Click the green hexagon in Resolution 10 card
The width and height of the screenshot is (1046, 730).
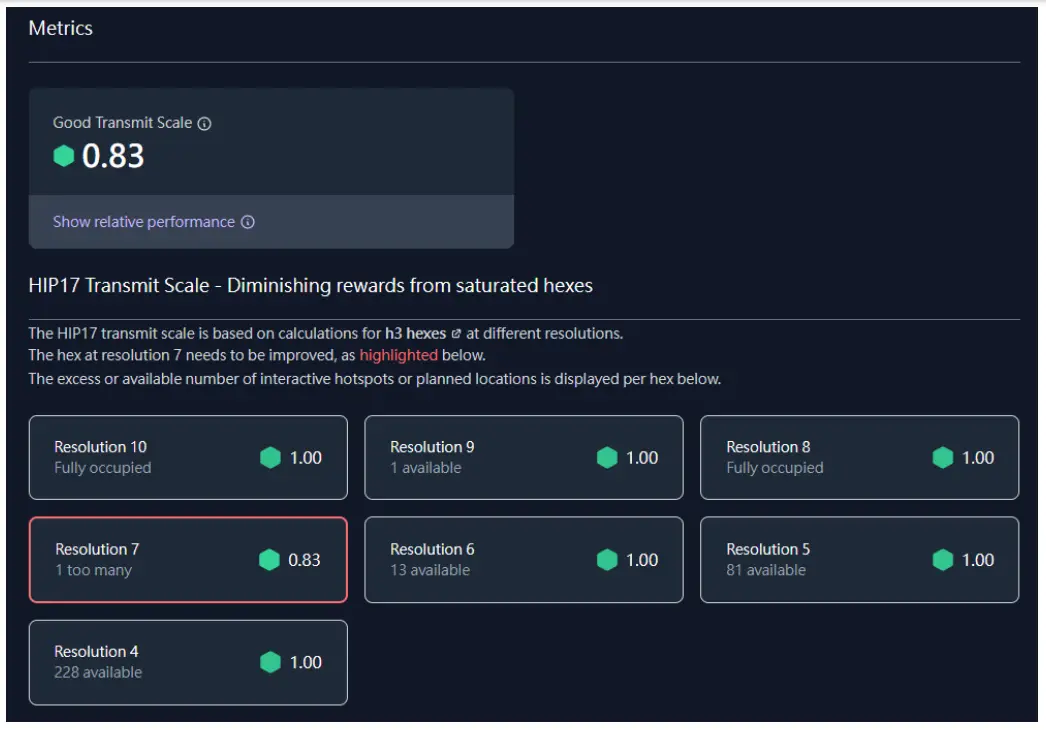(x=270, y=458)
